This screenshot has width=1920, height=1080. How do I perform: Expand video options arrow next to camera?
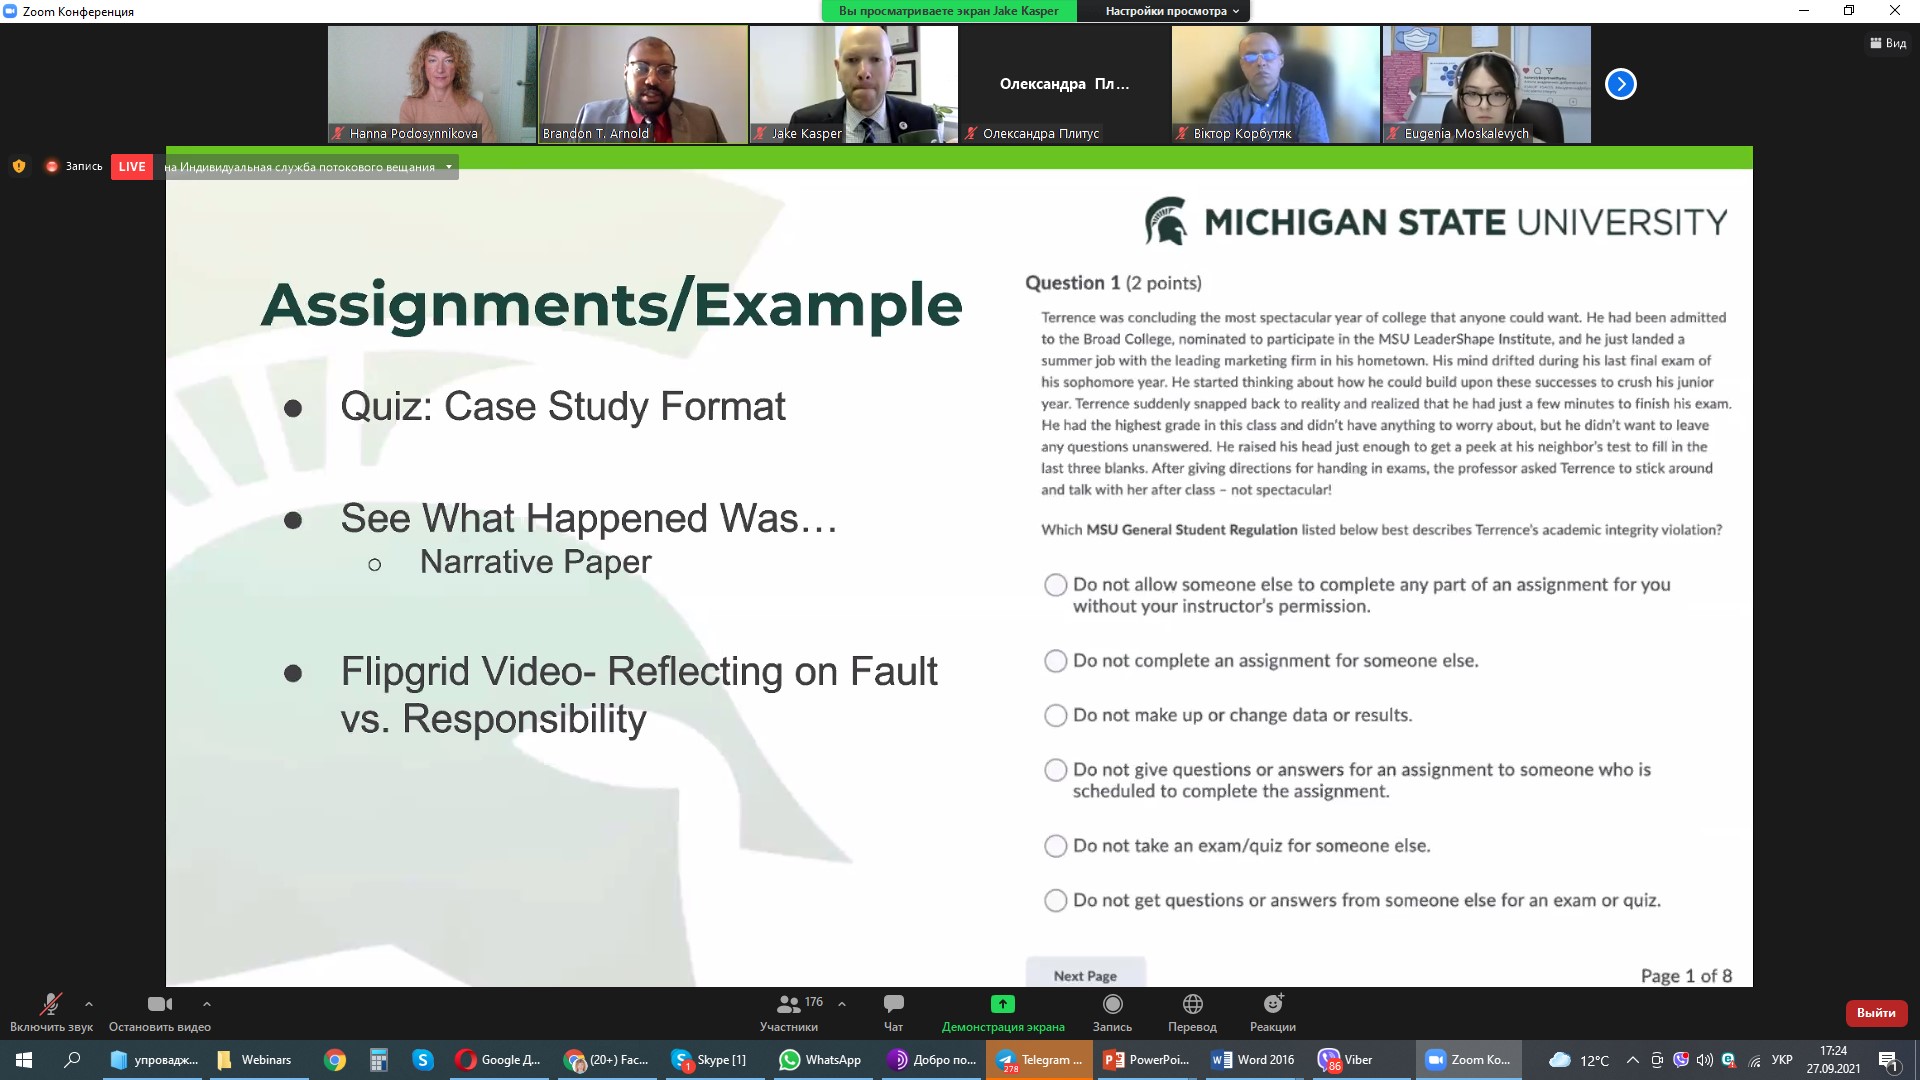point(207,1004)
